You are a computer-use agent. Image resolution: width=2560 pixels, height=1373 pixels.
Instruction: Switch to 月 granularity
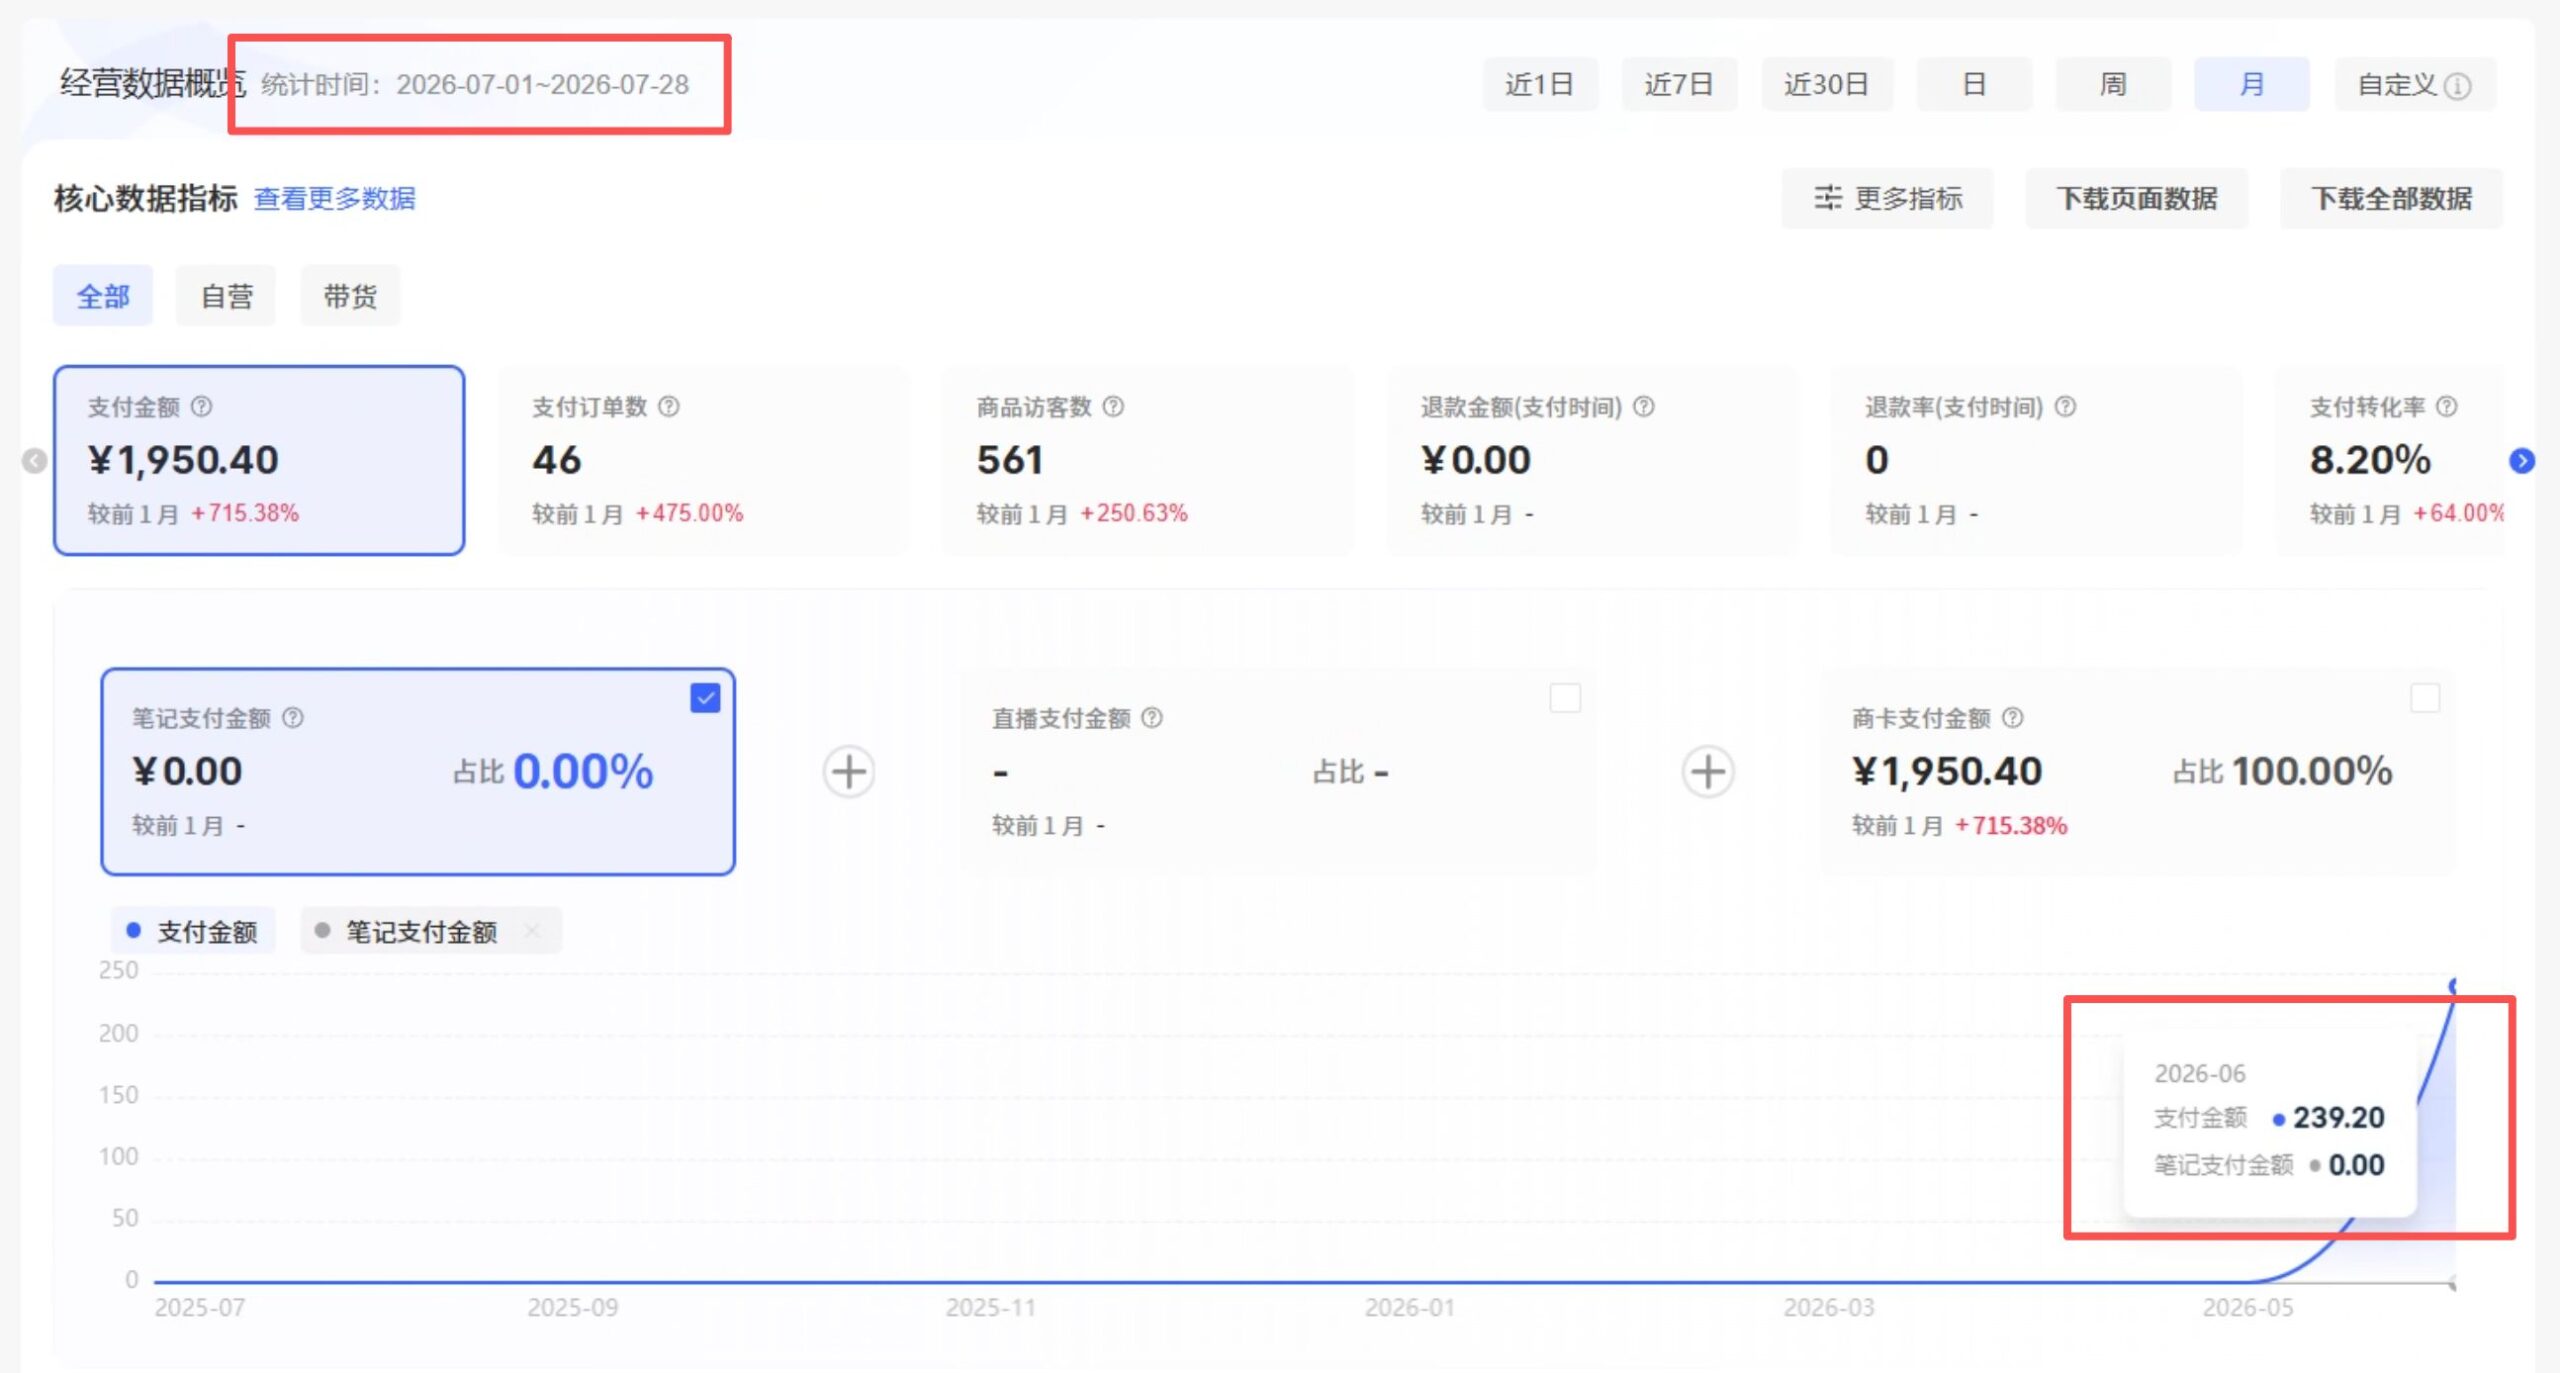[2252, 84]
